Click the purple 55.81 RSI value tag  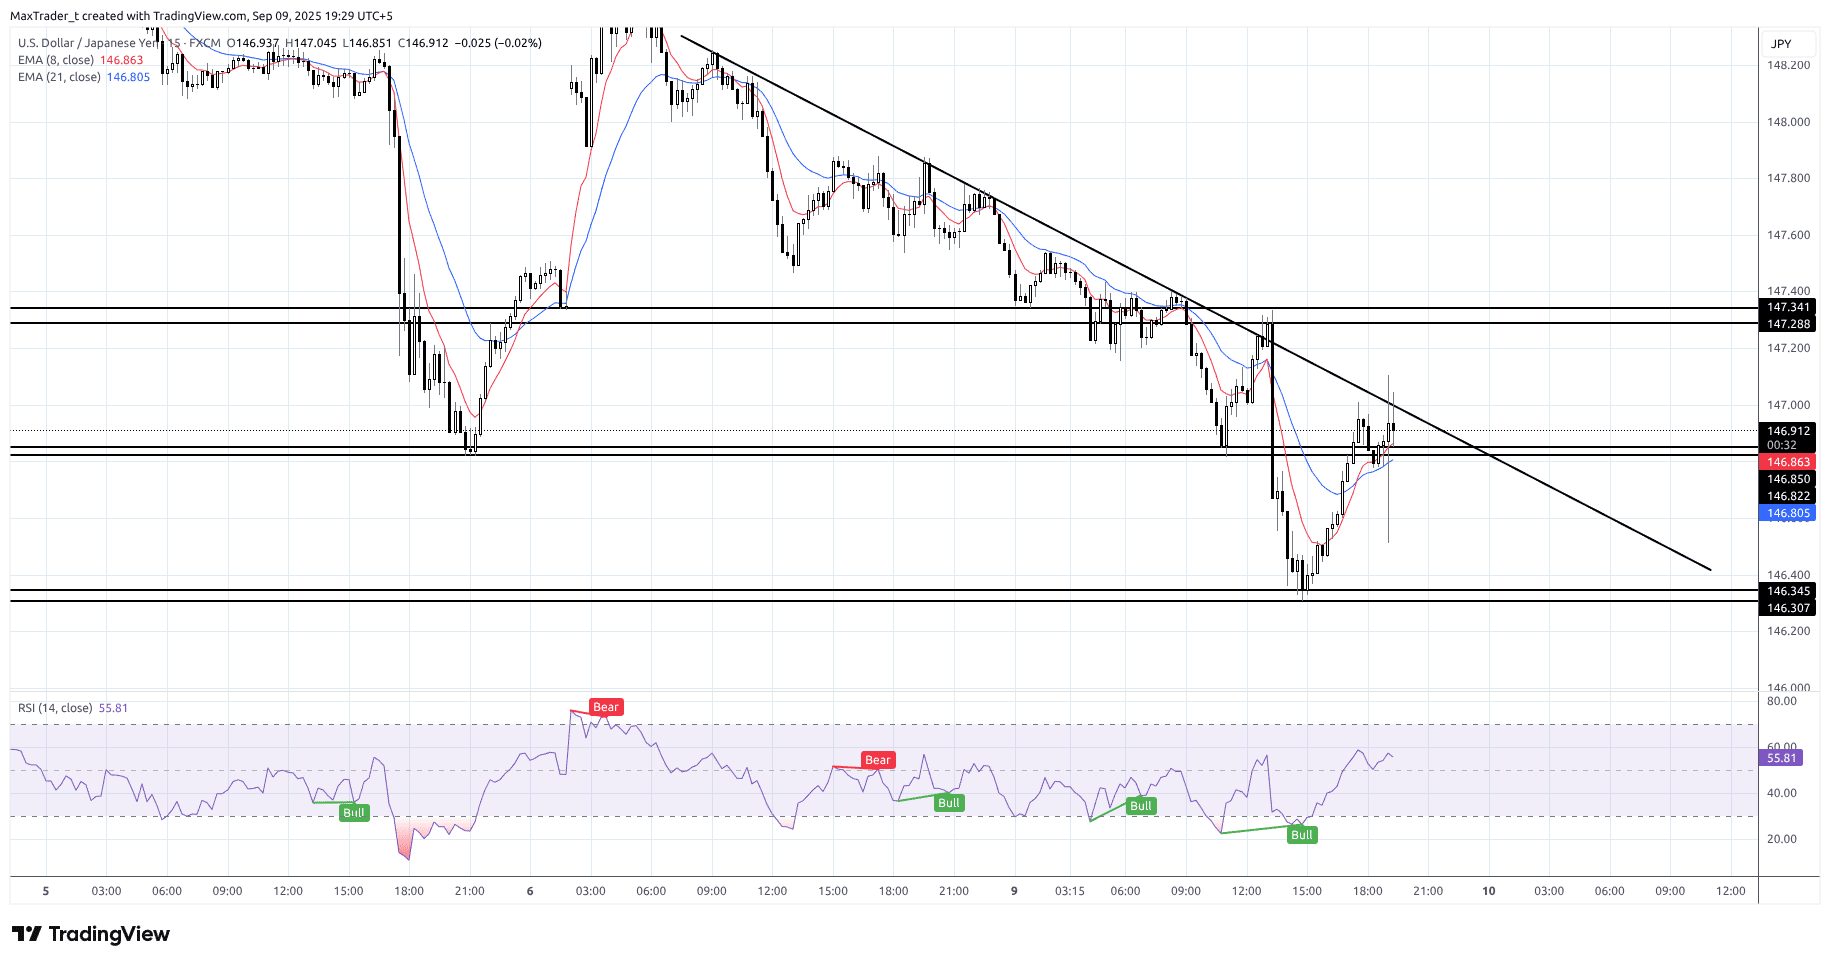click(1781, 758)
